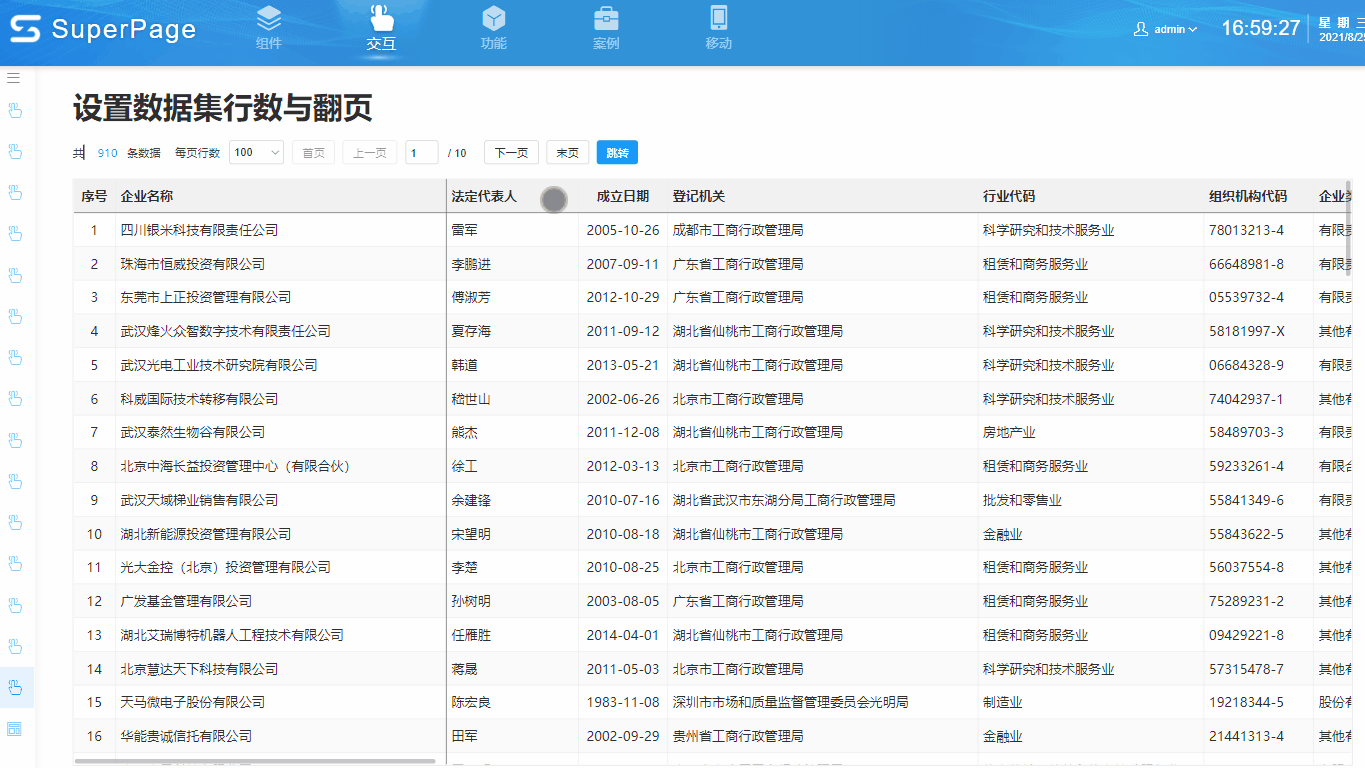
Task: Open the 案例 briefcase section
Action: [x=606, y=28]
